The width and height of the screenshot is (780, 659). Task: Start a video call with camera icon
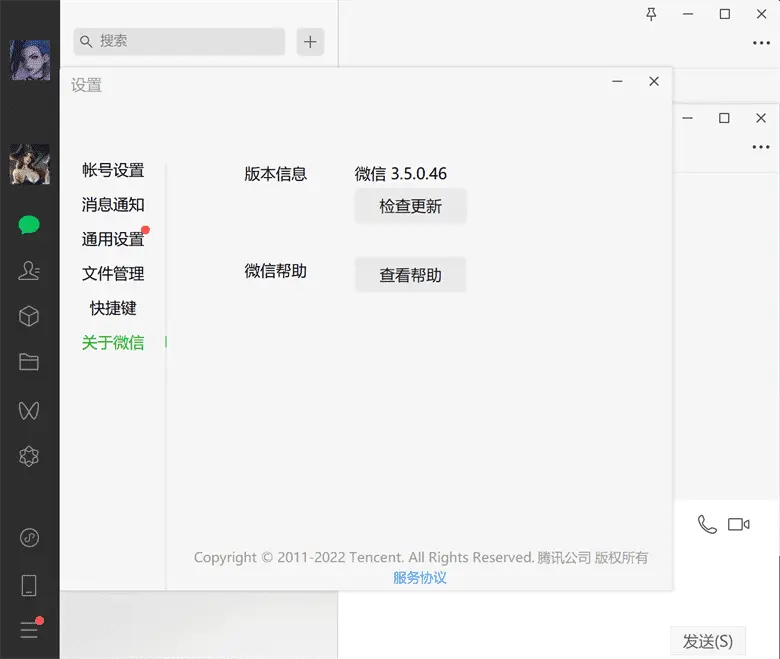pos(739,524)
